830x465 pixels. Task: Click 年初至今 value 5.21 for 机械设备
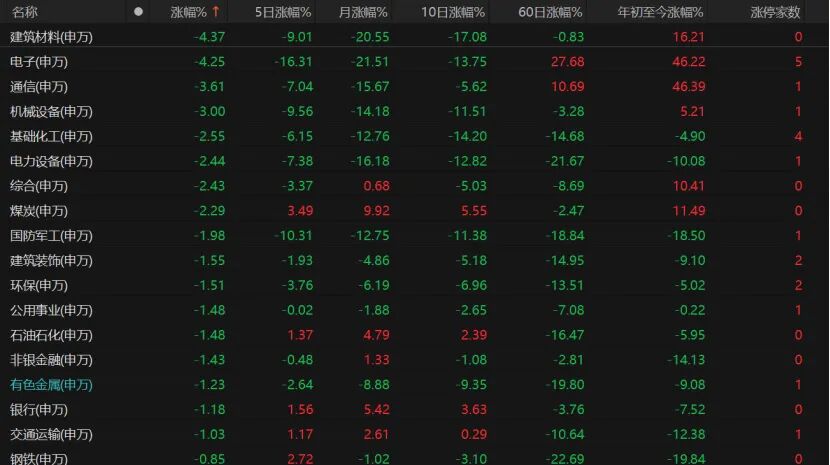pos(692,111)
